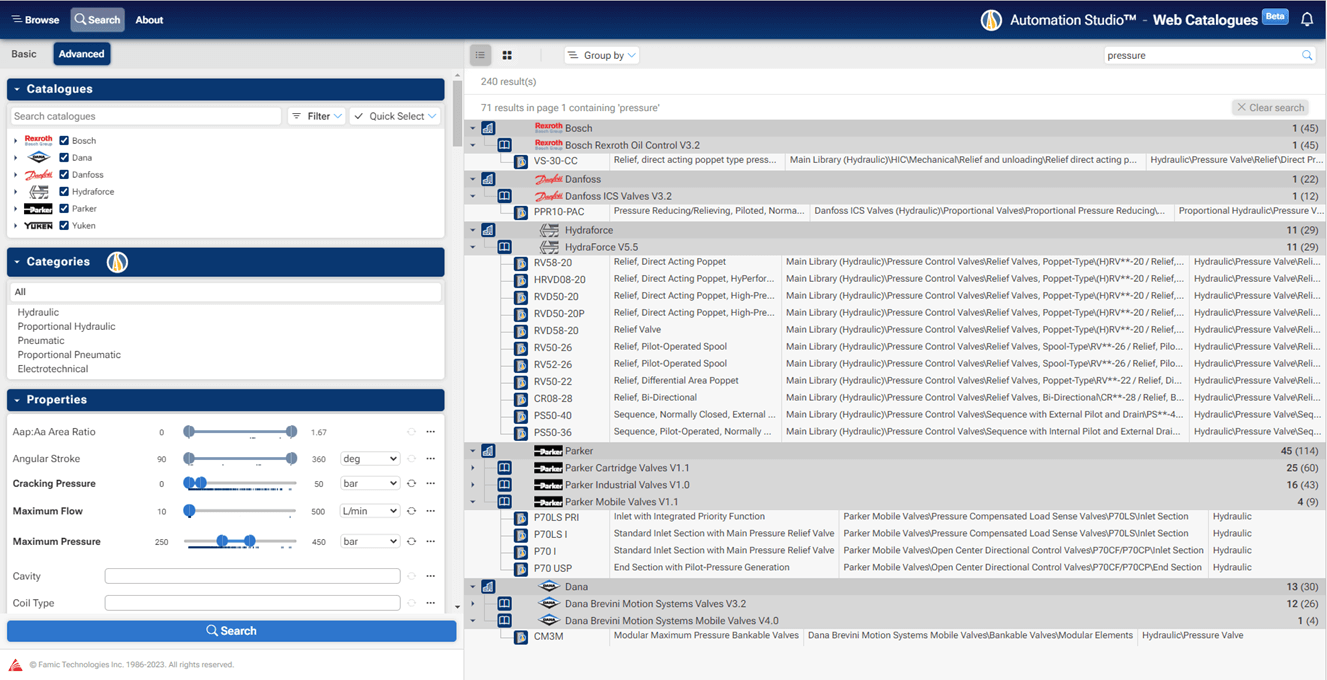This screenshot has height=680, width=1327.
Task: Open the Search tab in top bar
Action: (97, 19)
